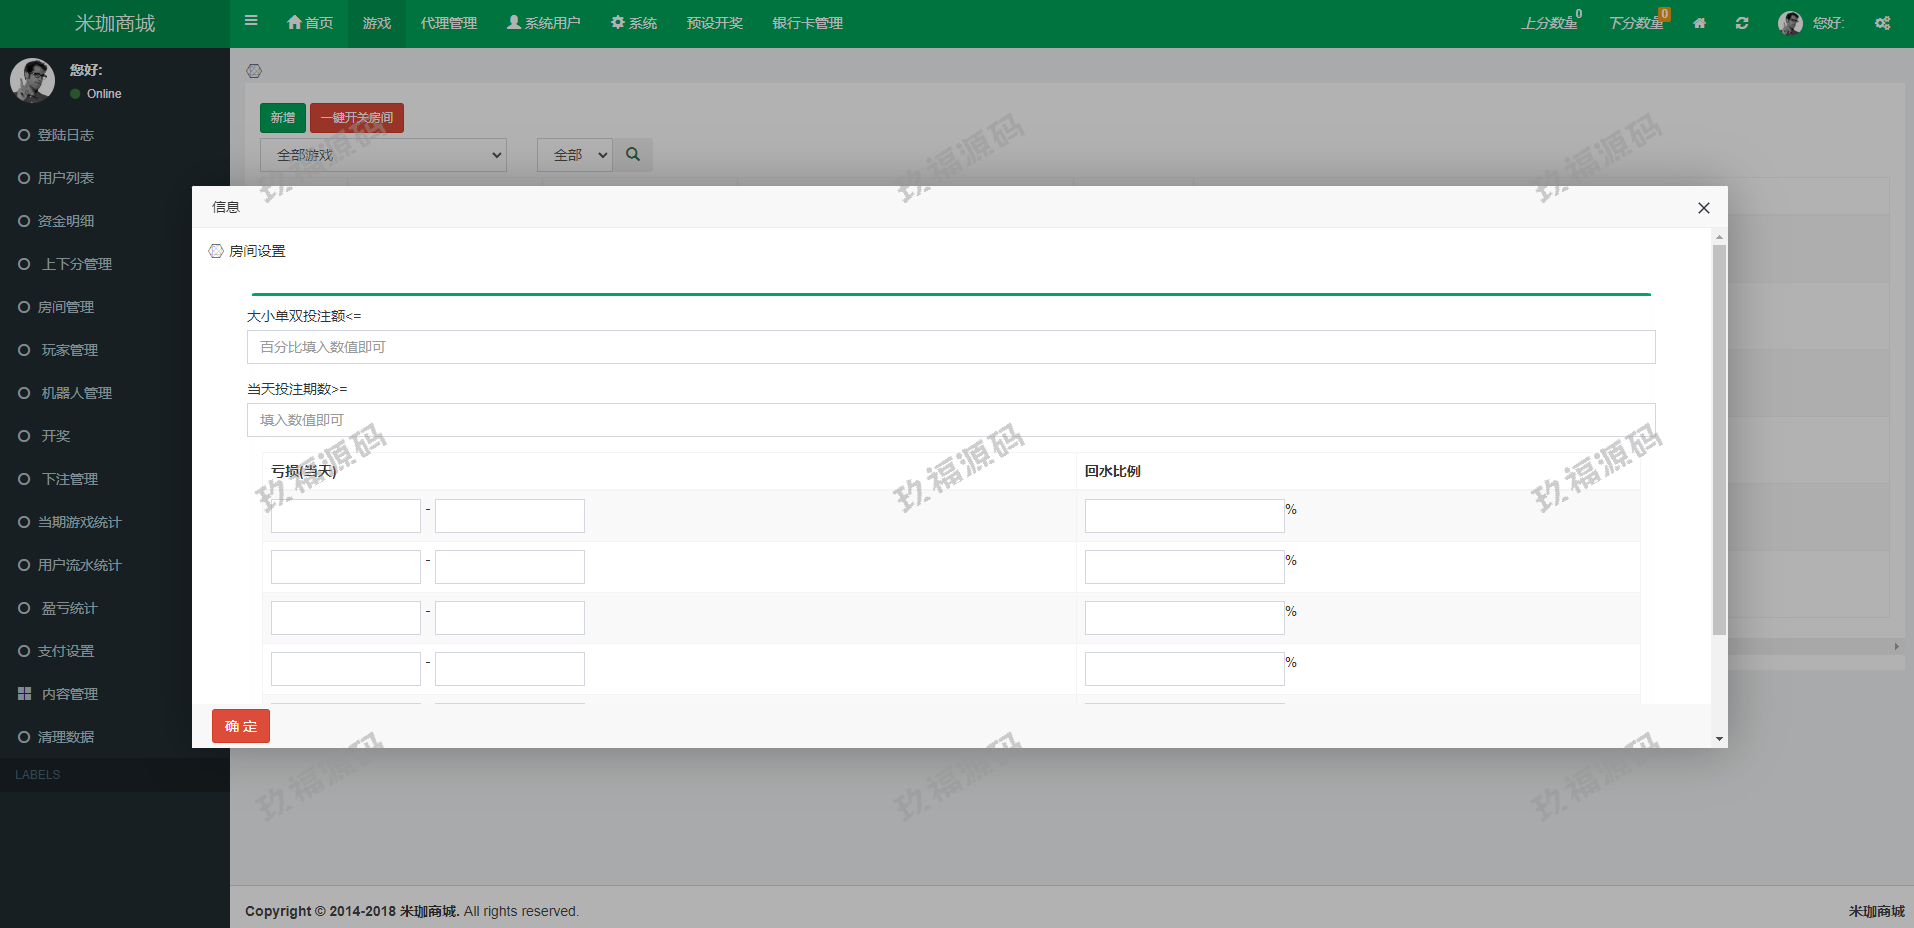
Task: Click the refresh icon in header
Action: pos(1742,23)
